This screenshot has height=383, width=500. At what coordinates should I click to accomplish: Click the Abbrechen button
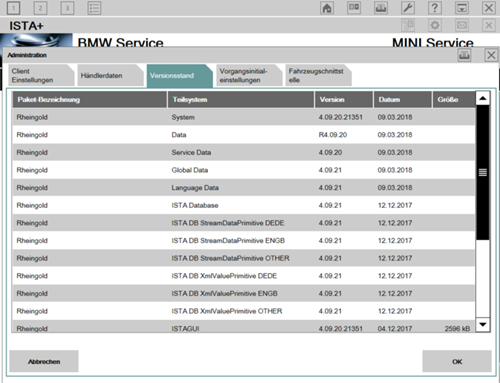coord(44,361)
